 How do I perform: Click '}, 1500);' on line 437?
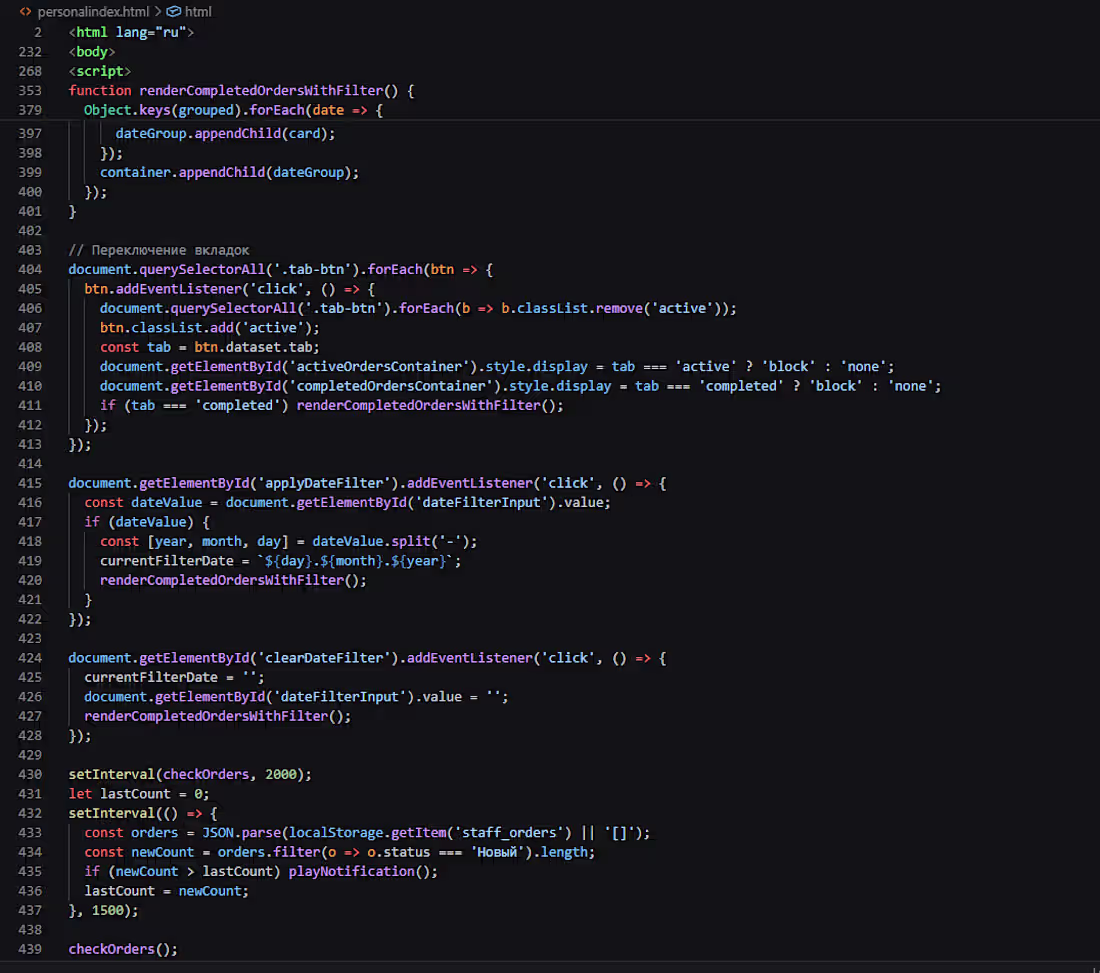coord(103,911)
